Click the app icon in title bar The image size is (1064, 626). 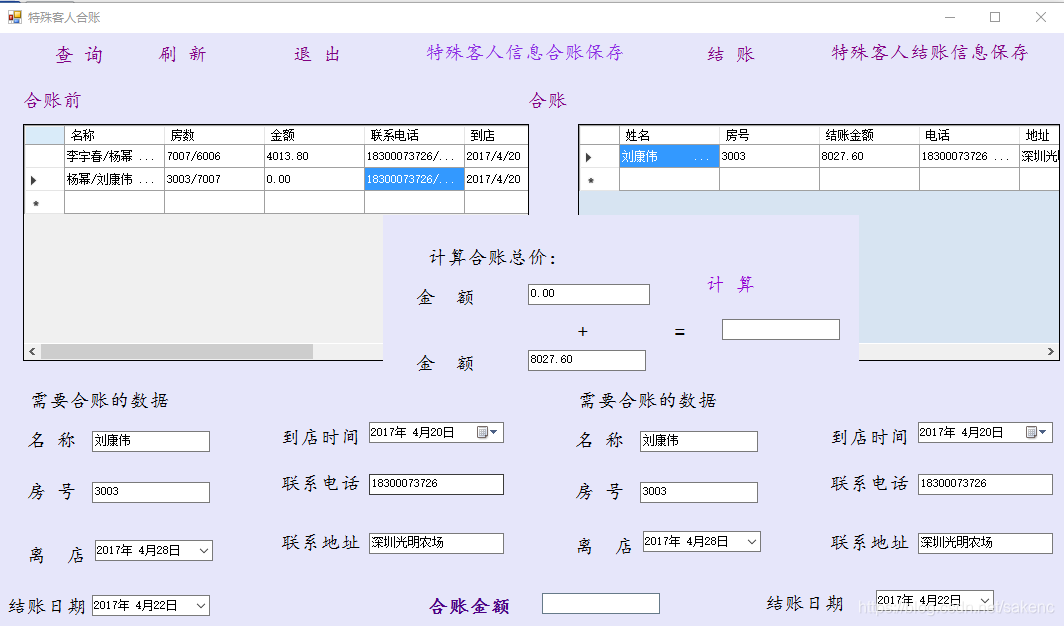pos(14,17)
